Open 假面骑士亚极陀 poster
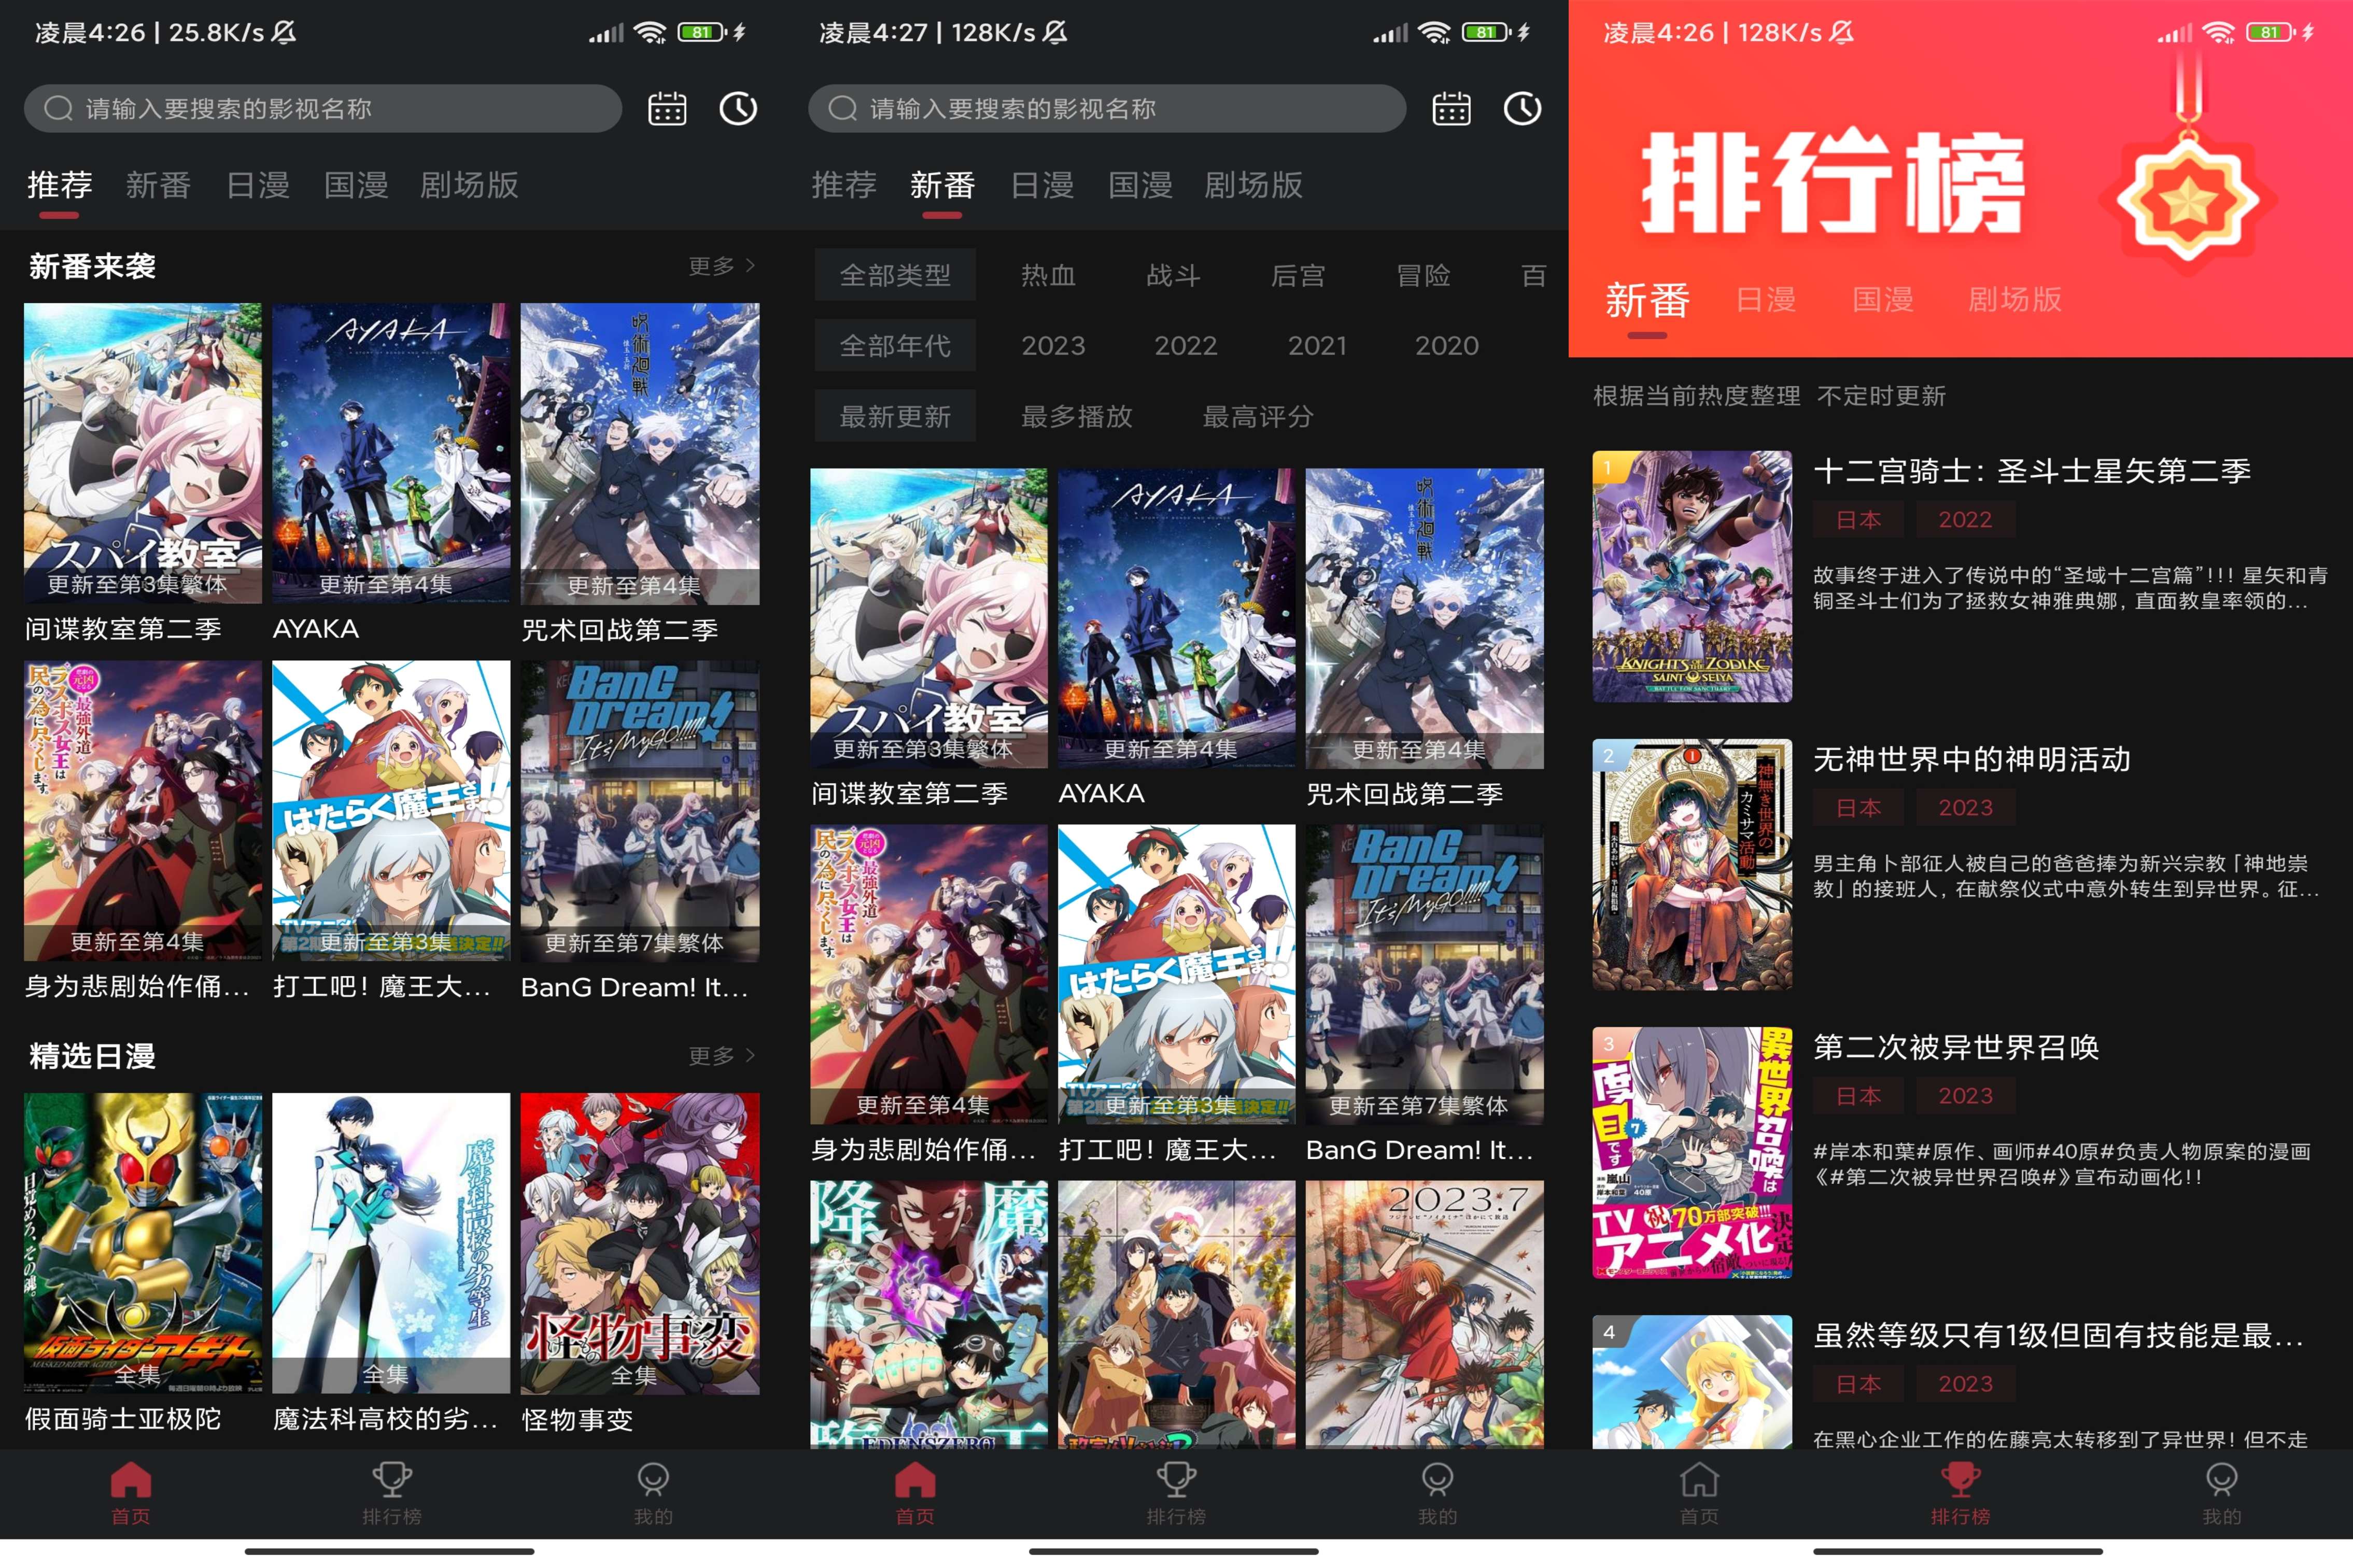Image resolution: width=2353 pixels, height=1568 pixels. 143,1243
